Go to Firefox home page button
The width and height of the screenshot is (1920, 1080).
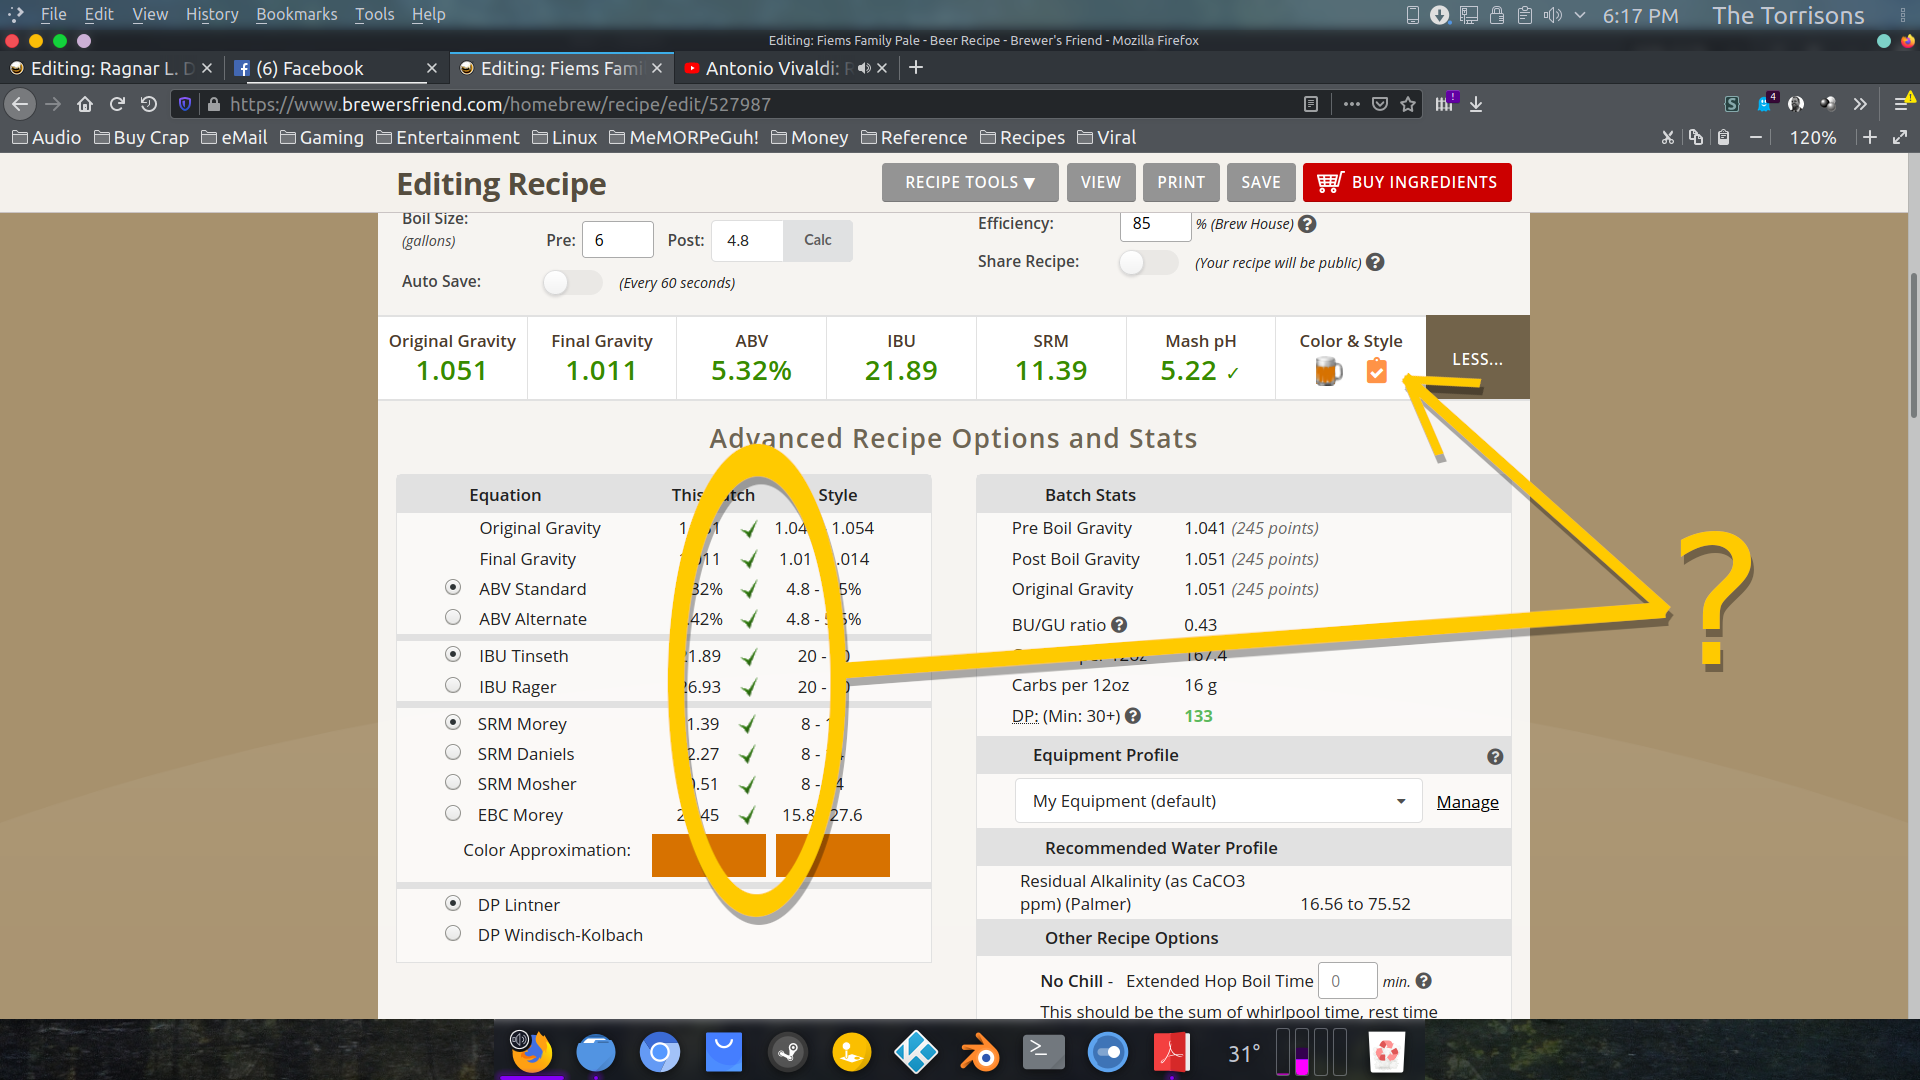tap(85, 104)
